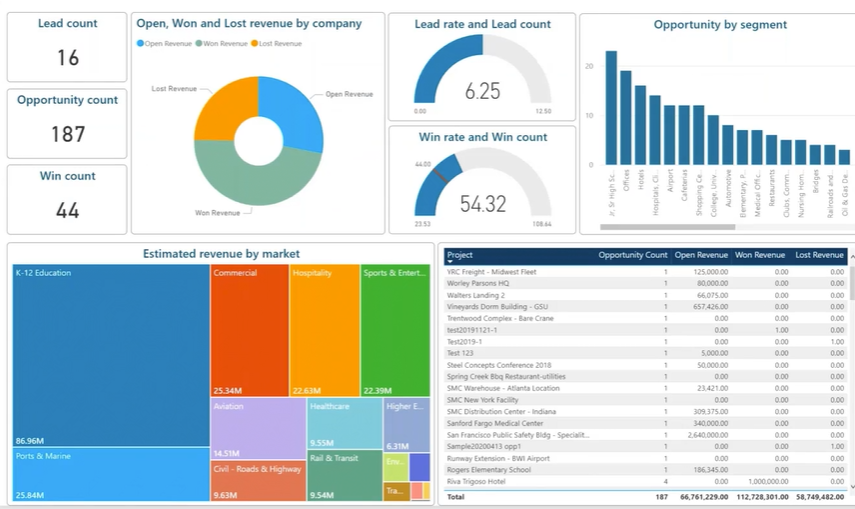Viewport: 855px width, 509px height.
Task: Click the Lead rate gauge filled arc
Action: (x=428, y=73)
